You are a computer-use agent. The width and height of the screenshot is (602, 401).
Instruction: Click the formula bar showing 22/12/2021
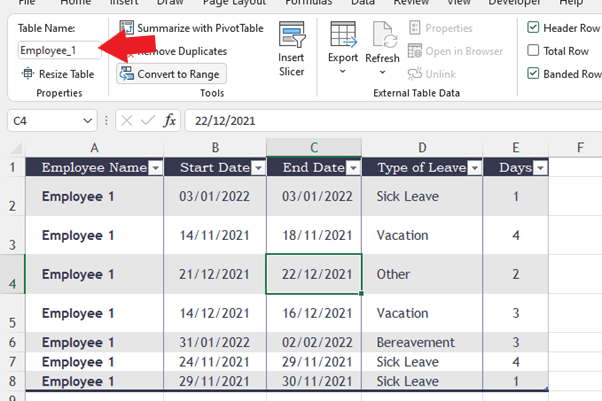point(393,121)
